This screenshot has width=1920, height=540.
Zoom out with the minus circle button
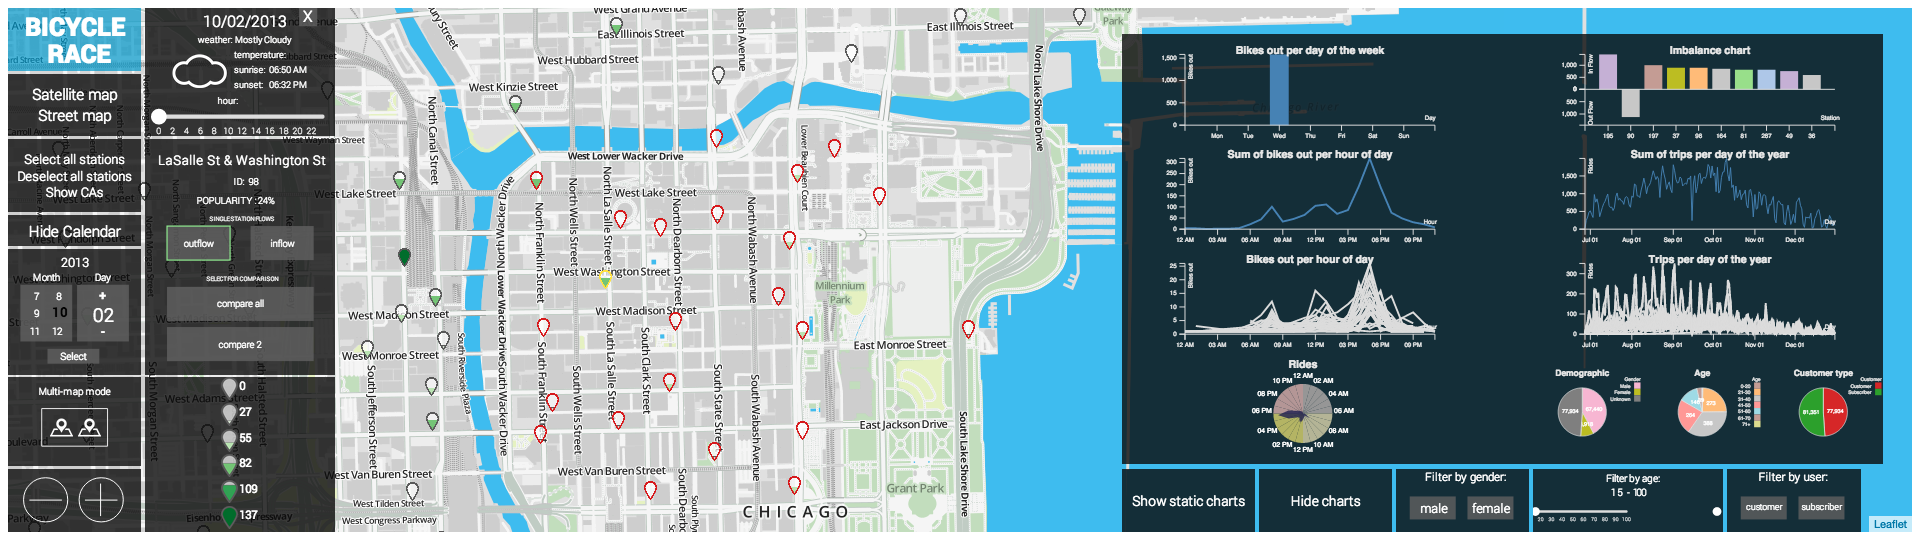point(45,499)
